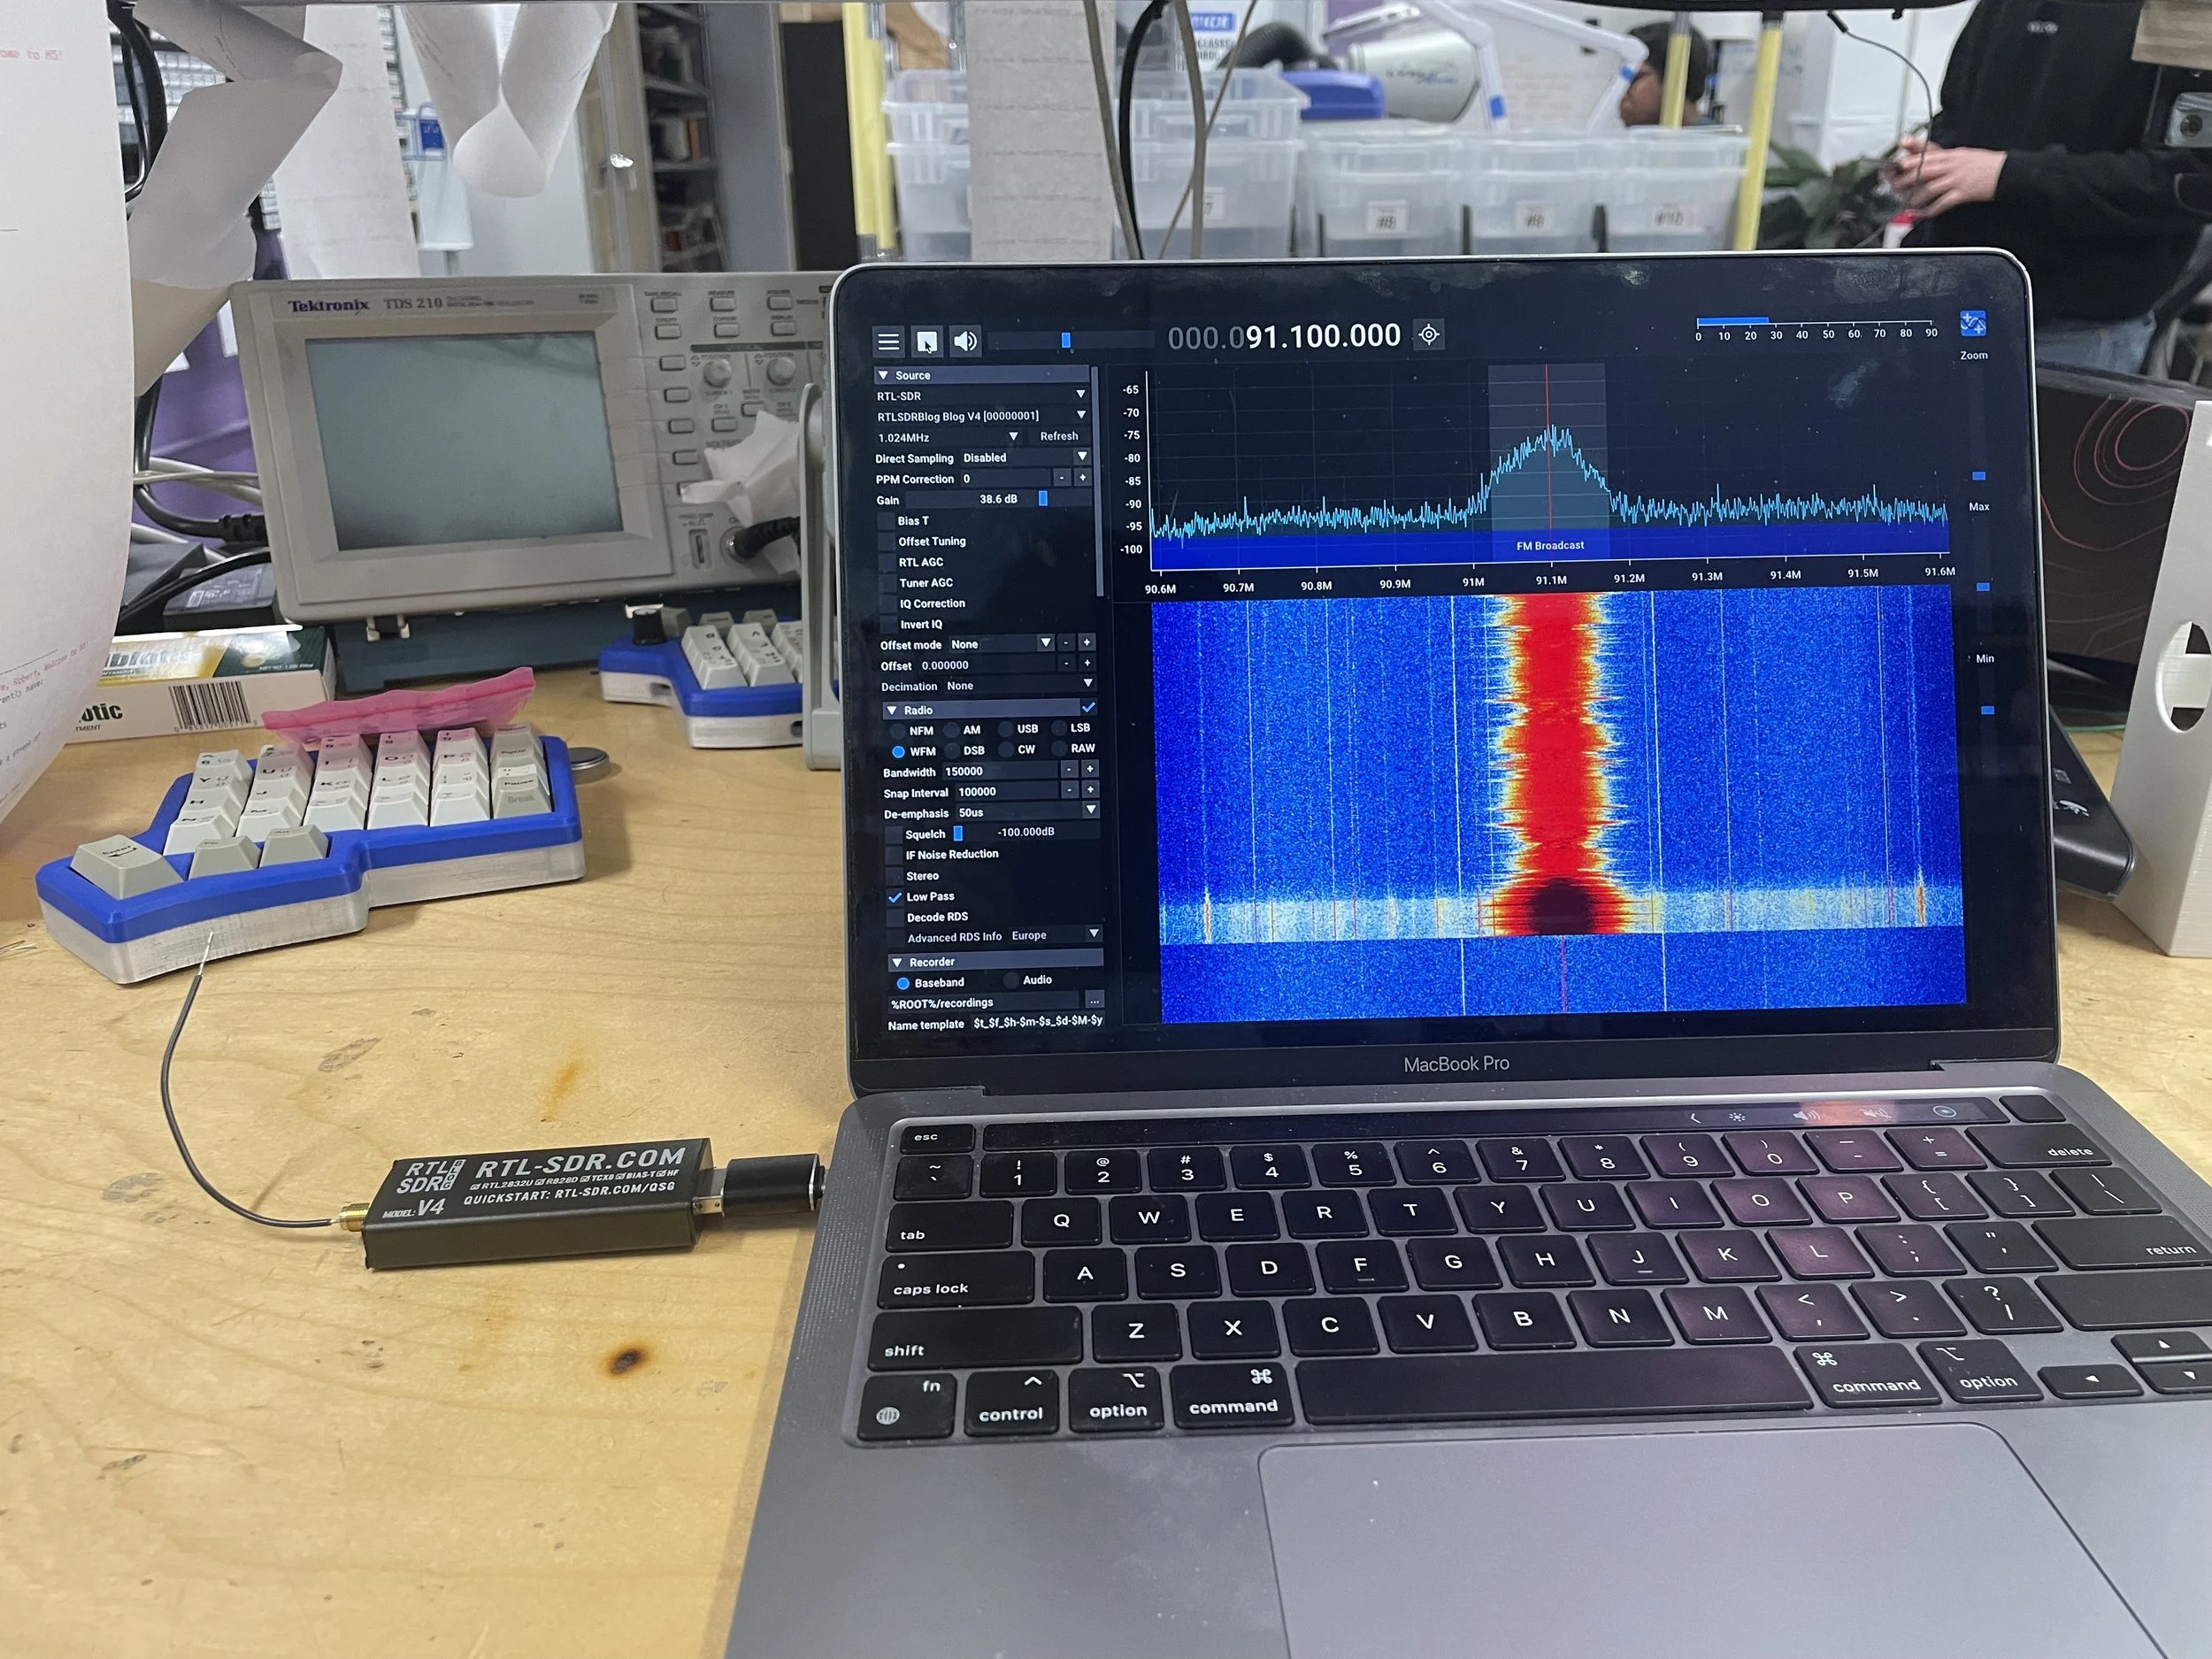
Task: Click the waterfall display toggle icon above Zoom
Action: pos(1972,324)
